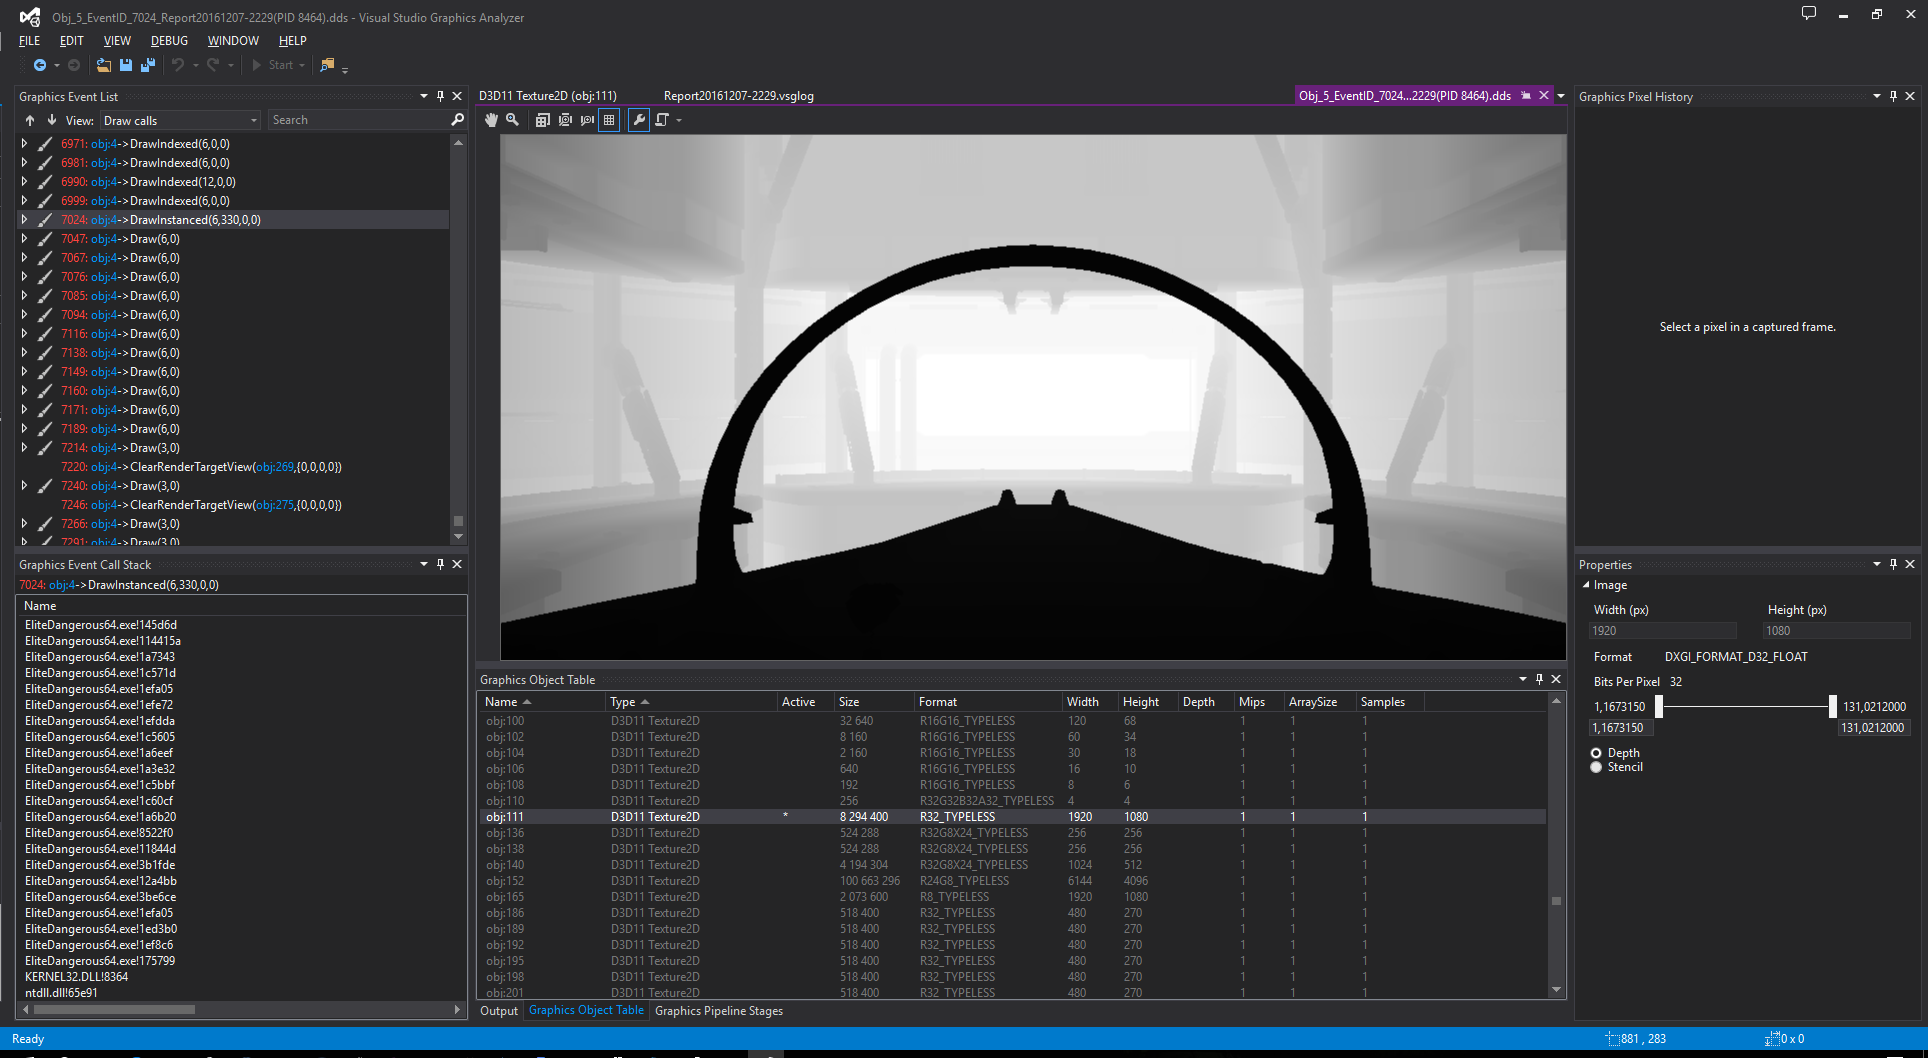1928x1058 pixels.
Task: Pin the Graphics Event Call Stack panel
Action: click(440, 564)
